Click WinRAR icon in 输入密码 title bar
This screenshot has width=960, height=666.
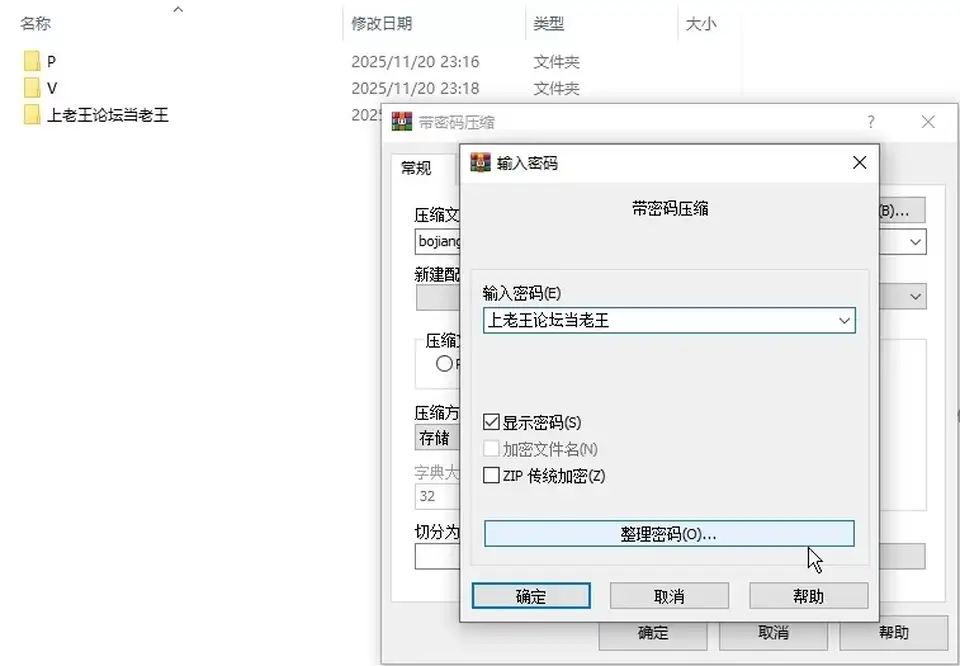[x=481, y=163]
